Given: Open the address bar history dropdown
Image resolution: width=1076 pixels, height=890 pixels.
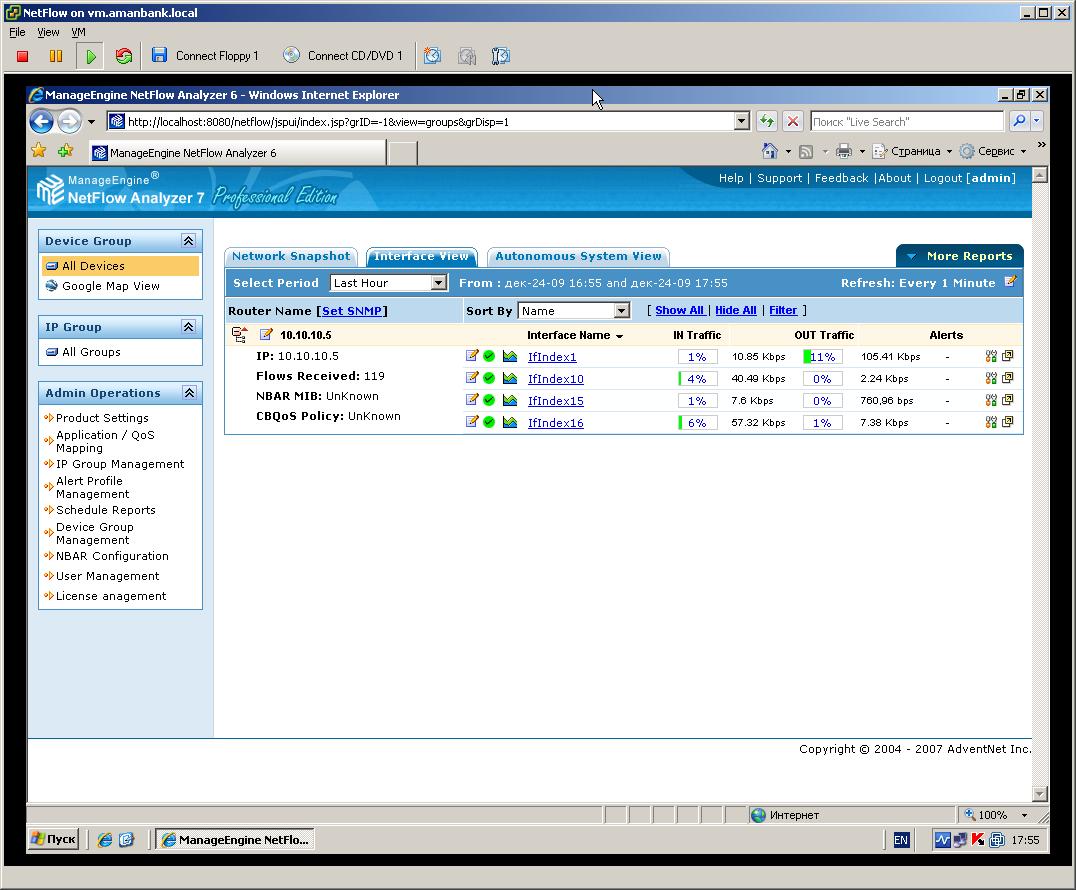Looking at the screenshot, I should [x=742, y=122].
